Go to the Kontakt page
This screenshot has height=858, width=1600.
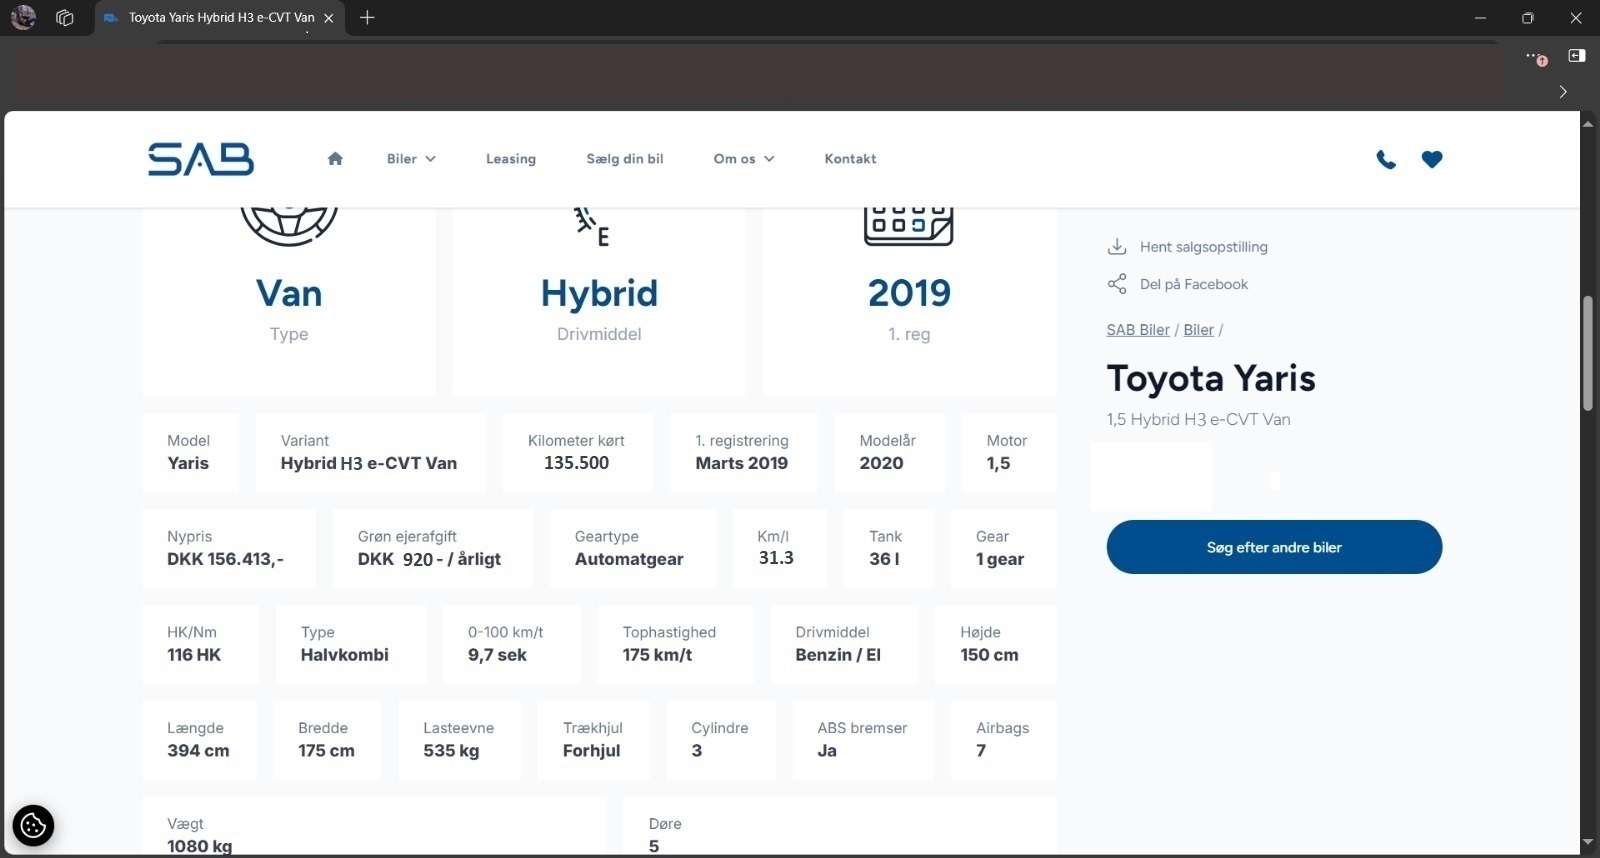coord(850,159)
